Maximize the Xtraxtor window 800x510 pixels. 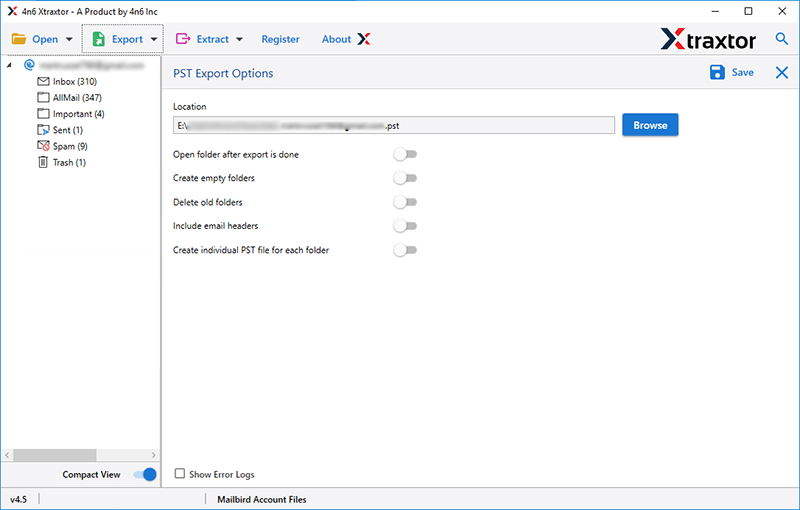tap(748, 11)
